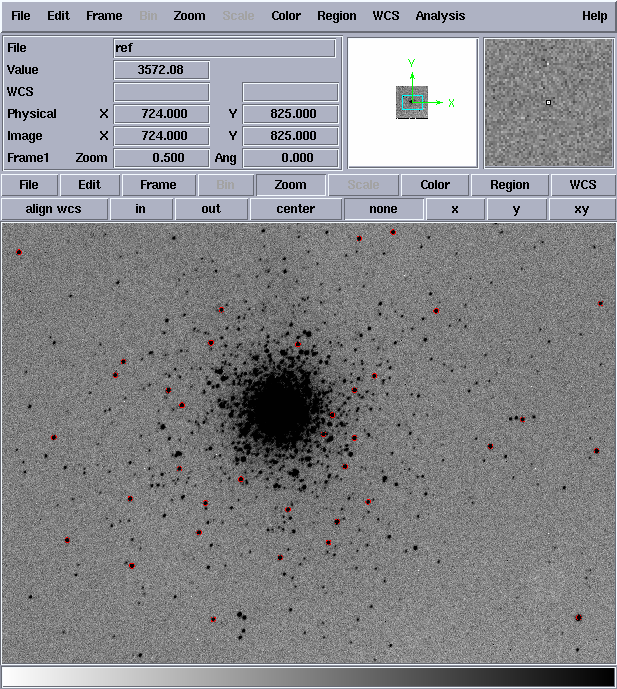Viewport: 617px width, 689px height.
Task: Click the second empty WCS field
Action: pyautogui.click(x=290, y=92)
